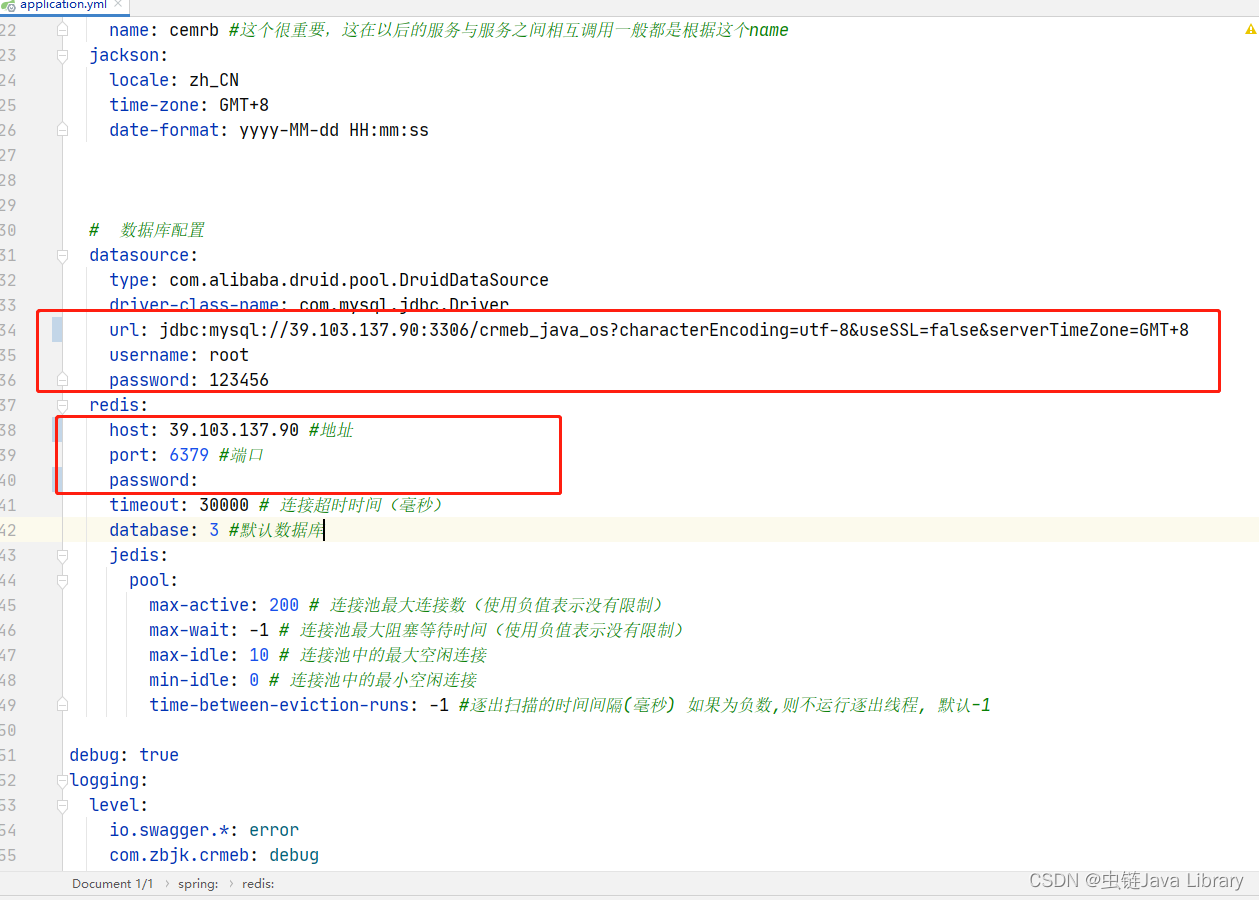Viewport: 1259px width, 900px height.
Task: Collapse the pool block fold marker
Action: coord(62,580)
